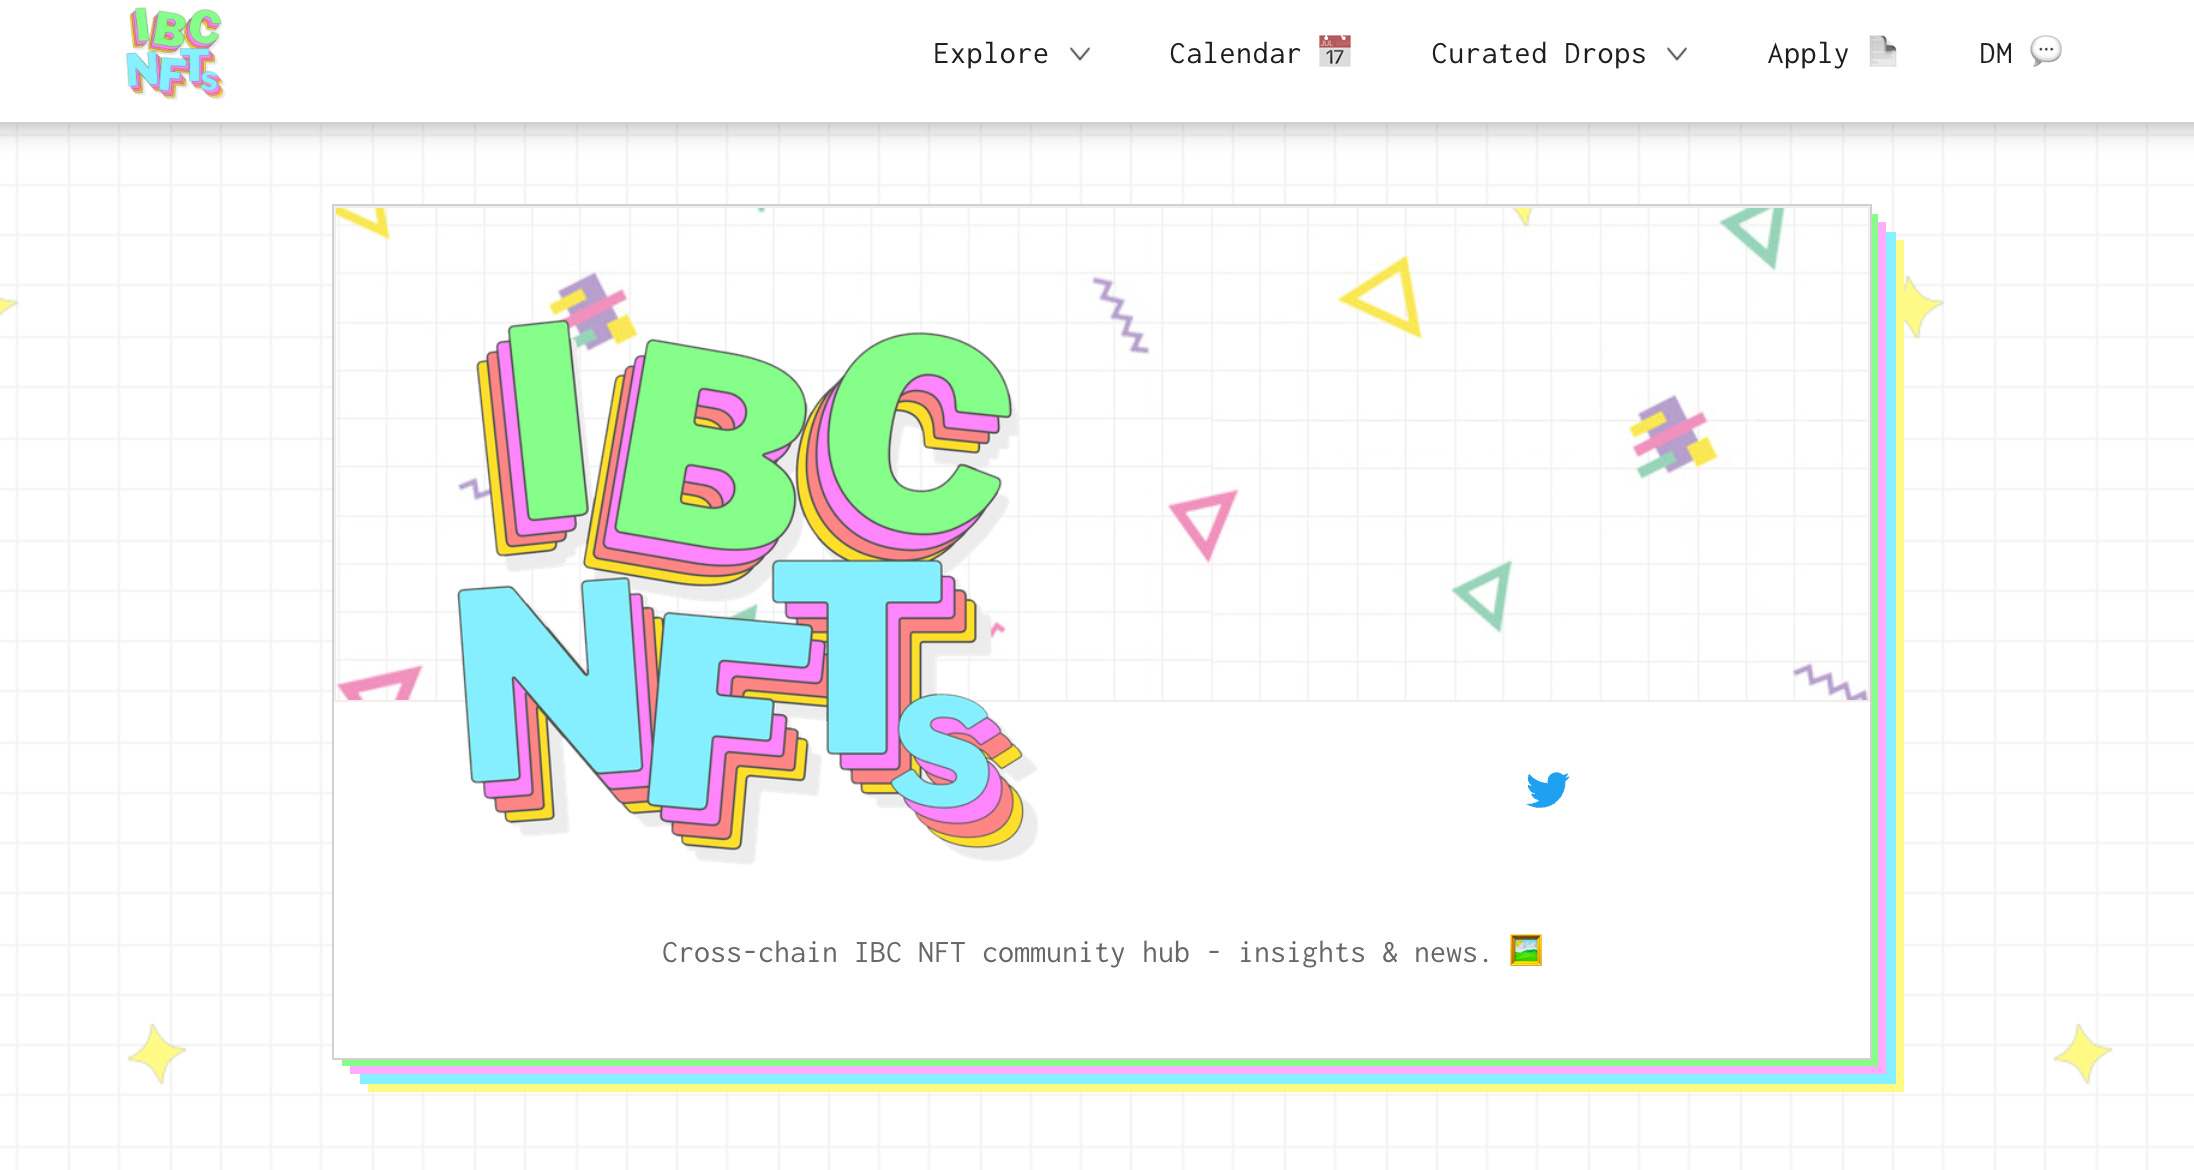The image size is (2194, 1170).
Task: Expand the Curated Drops dropdown chevron
Action: [1677, 54]
